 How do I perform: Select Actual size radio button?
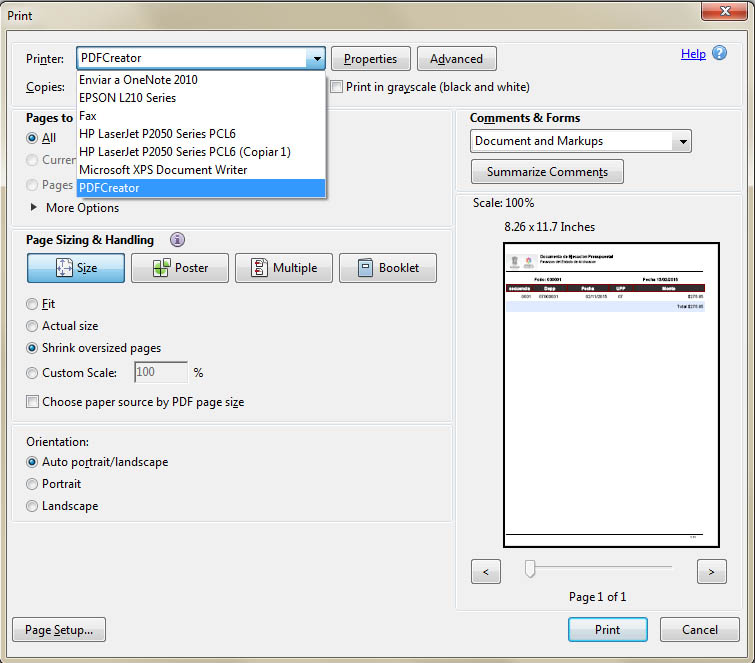(32, 326)
